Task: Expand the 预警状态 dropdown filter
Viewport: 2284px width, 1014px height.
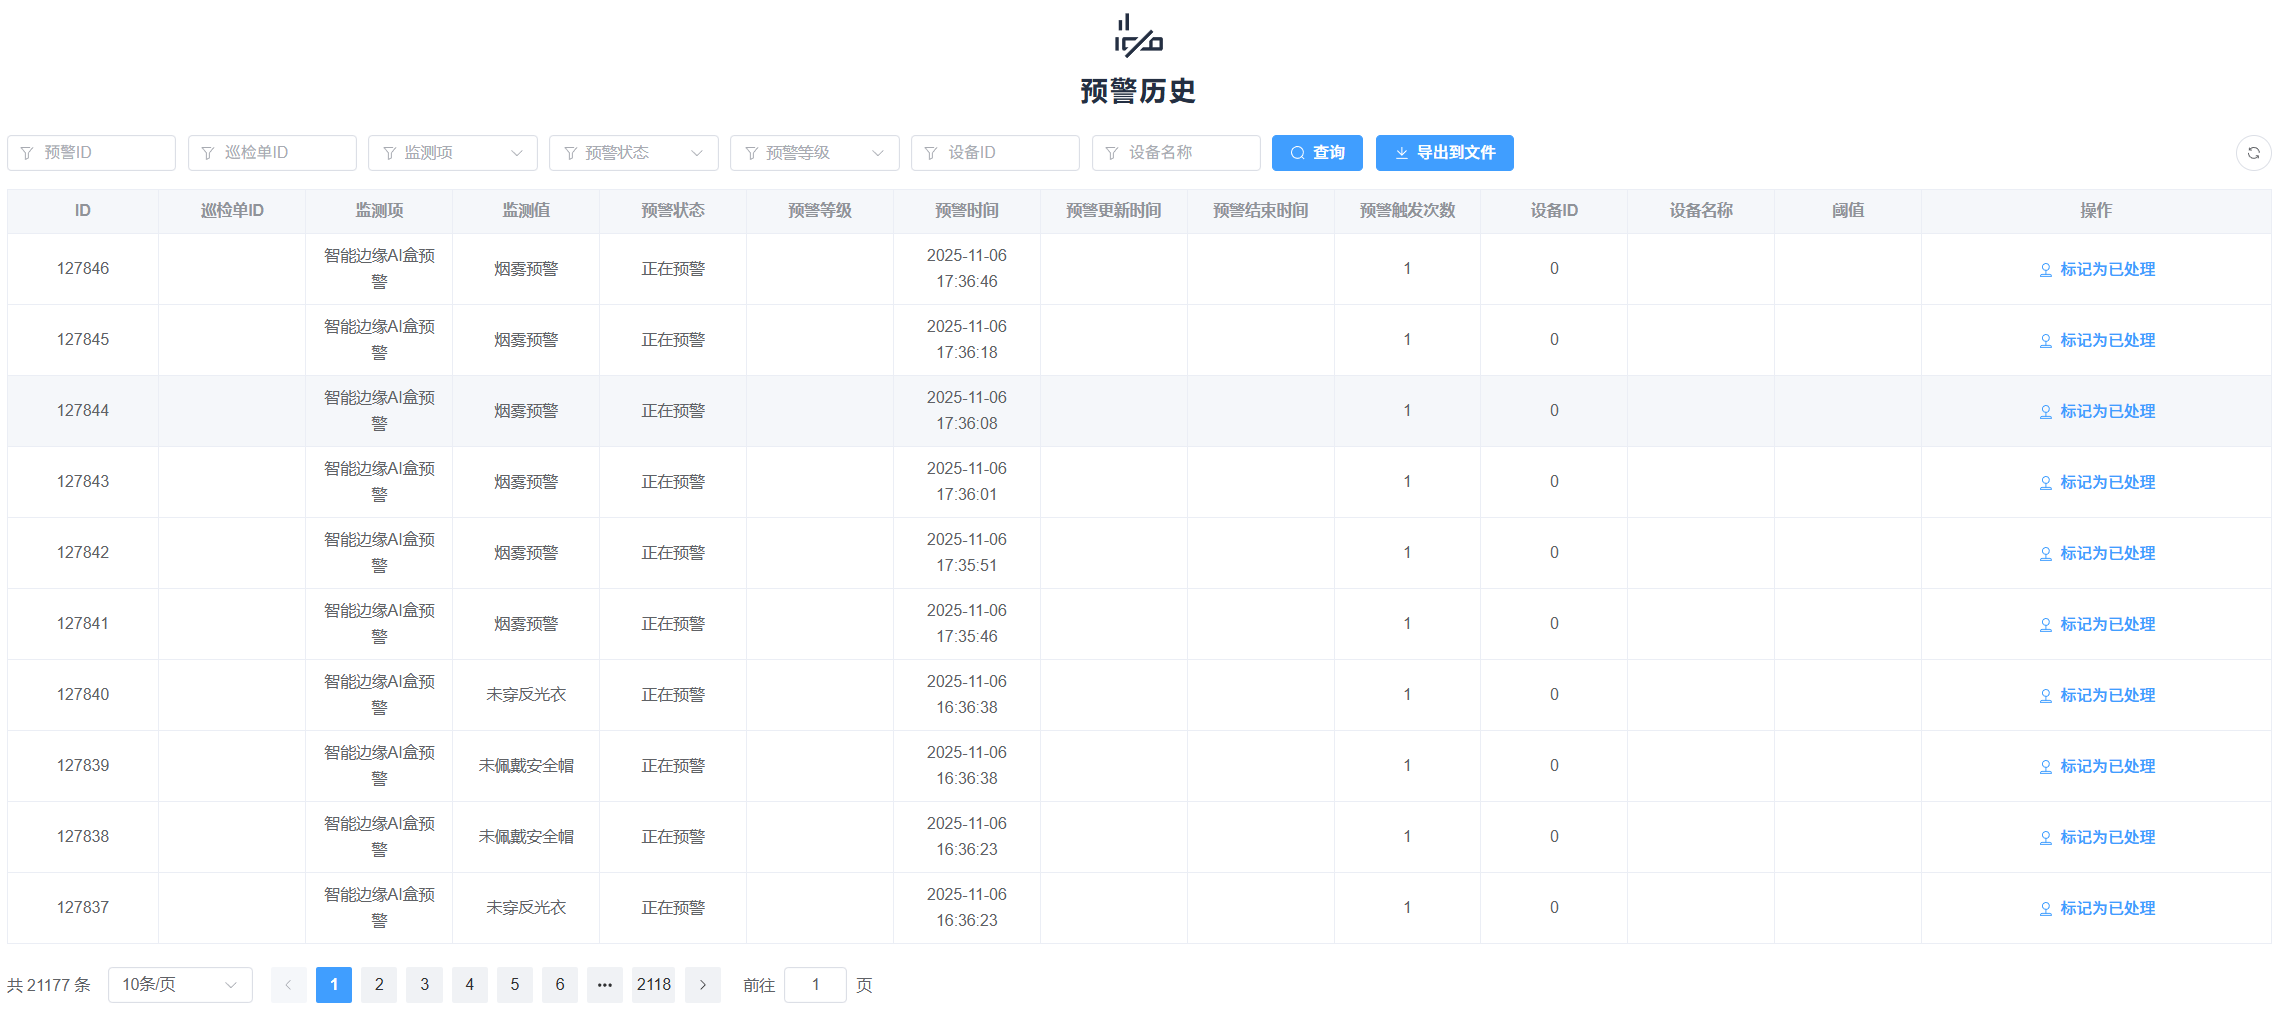Action: pos(633,153)
